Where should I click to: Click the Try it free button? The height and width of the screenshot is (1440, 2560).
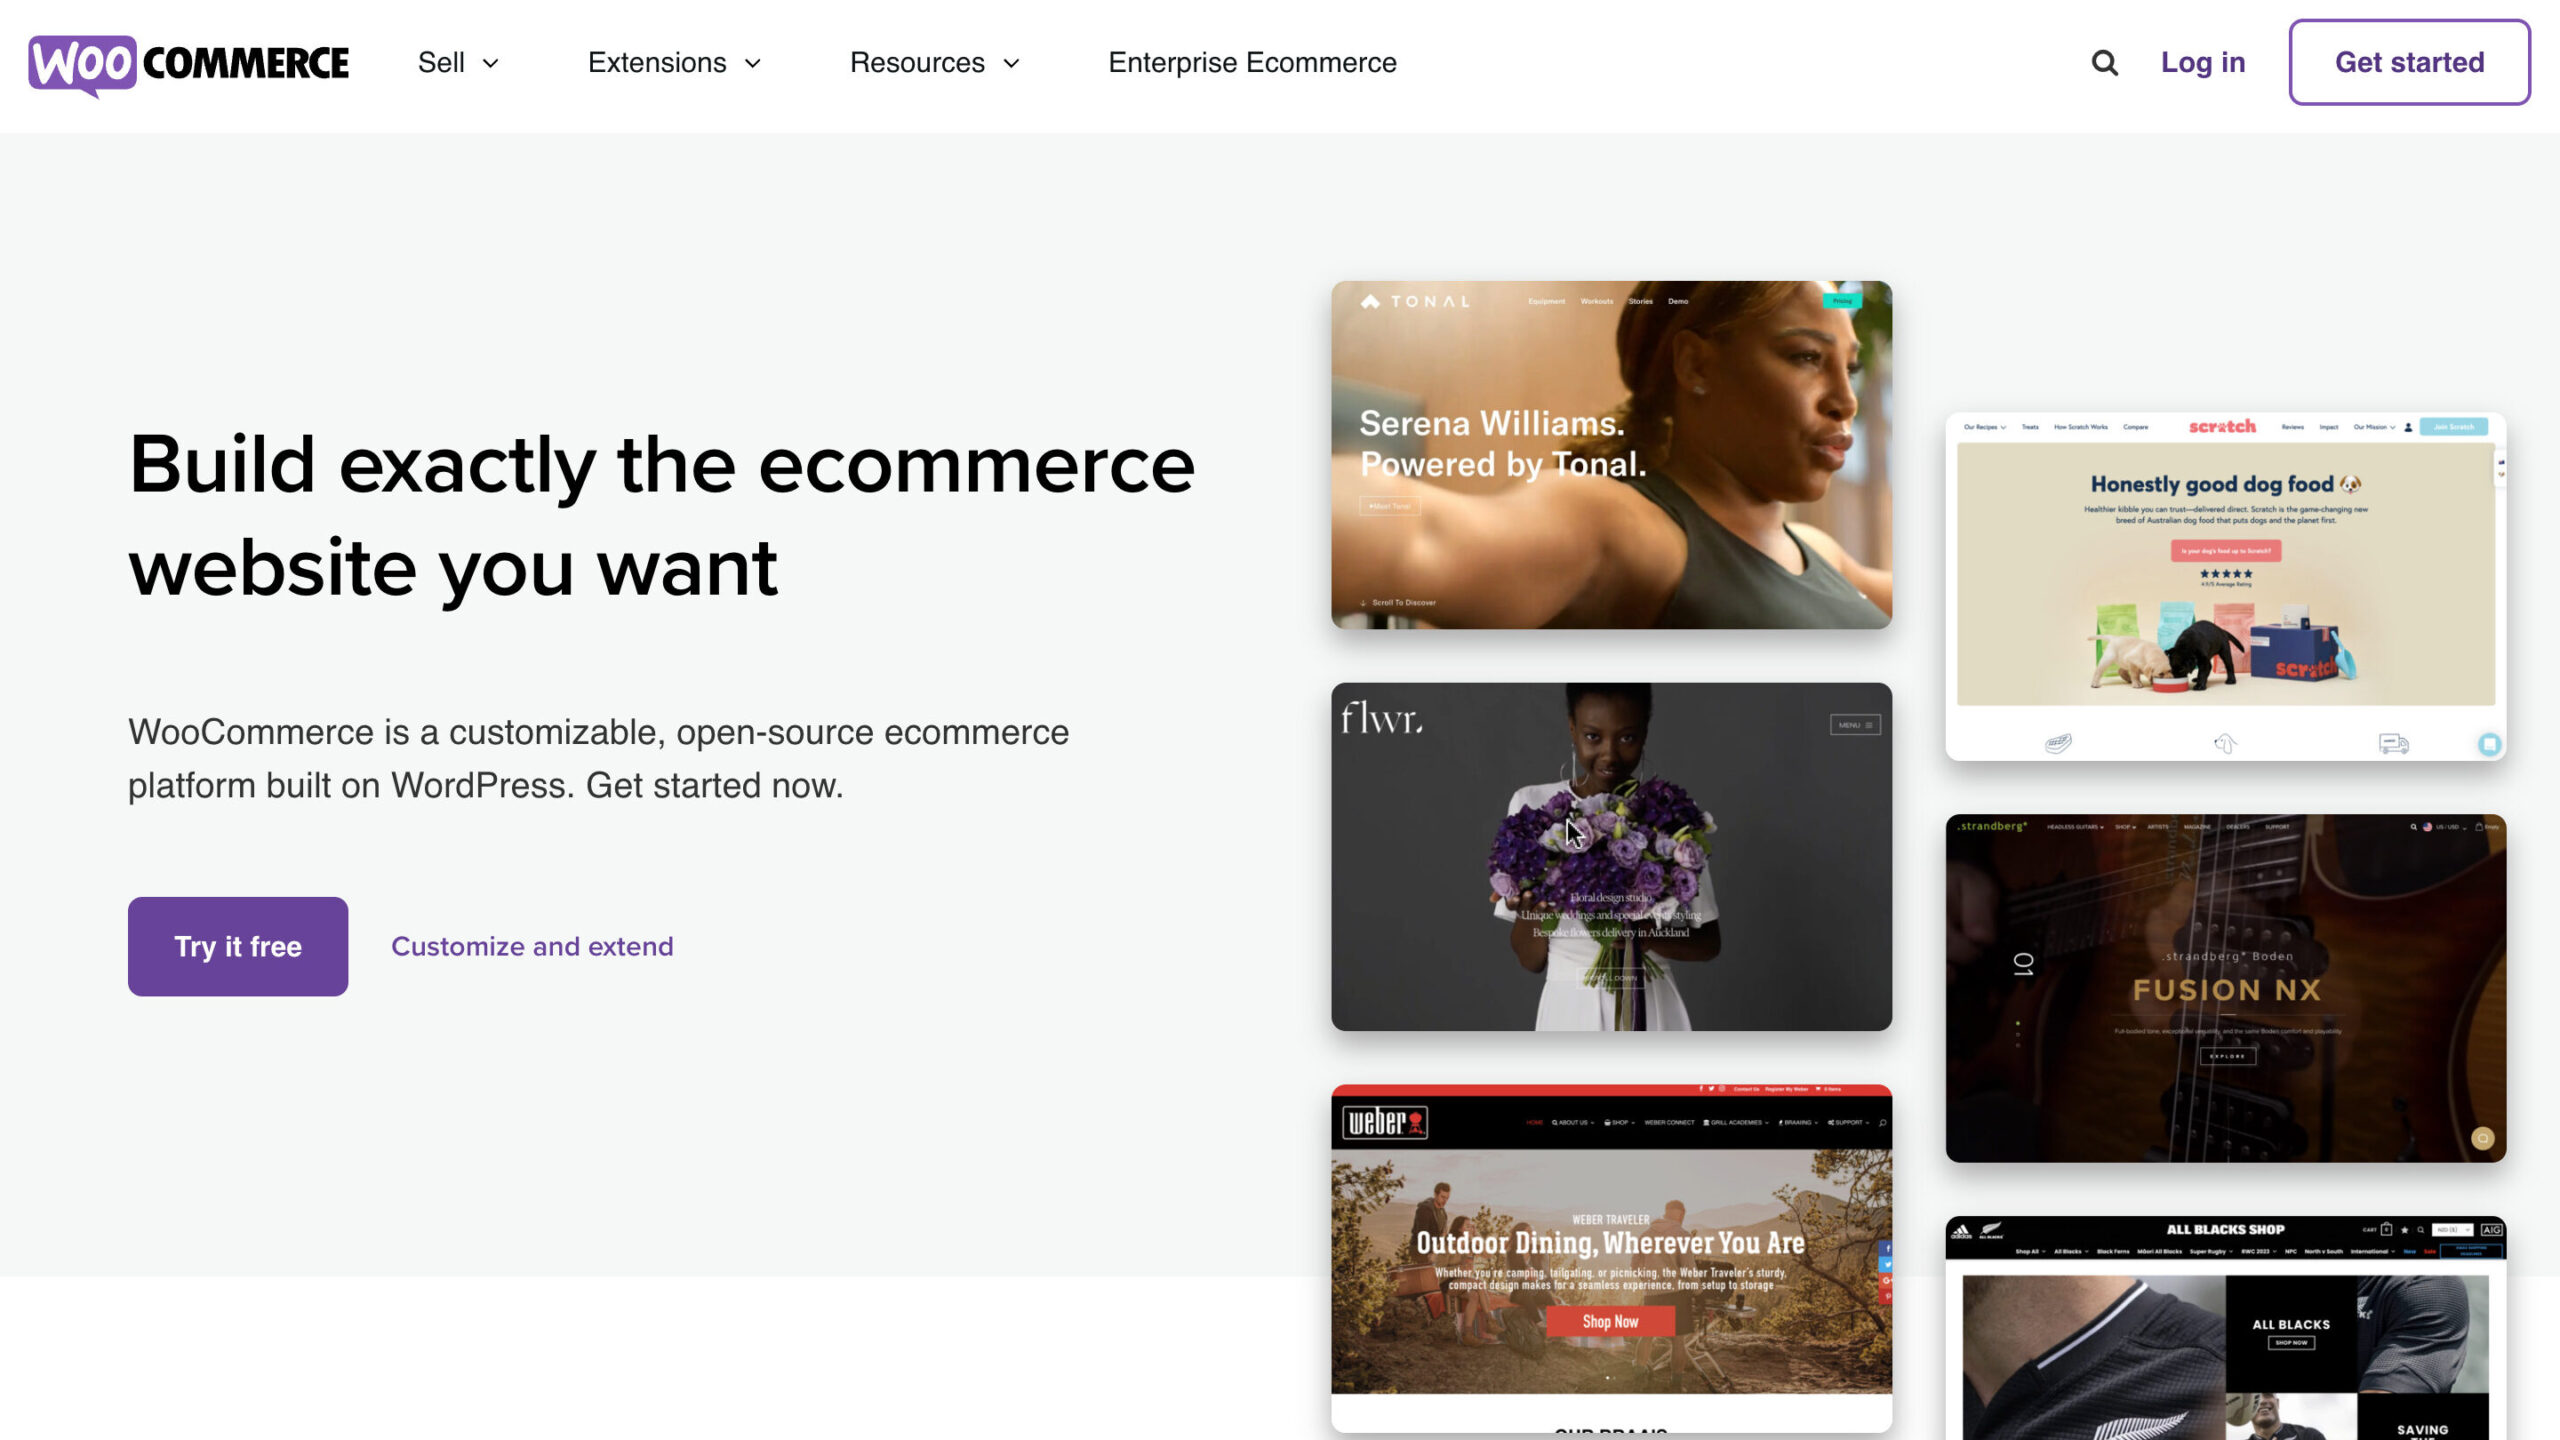(x=237, y=946)
